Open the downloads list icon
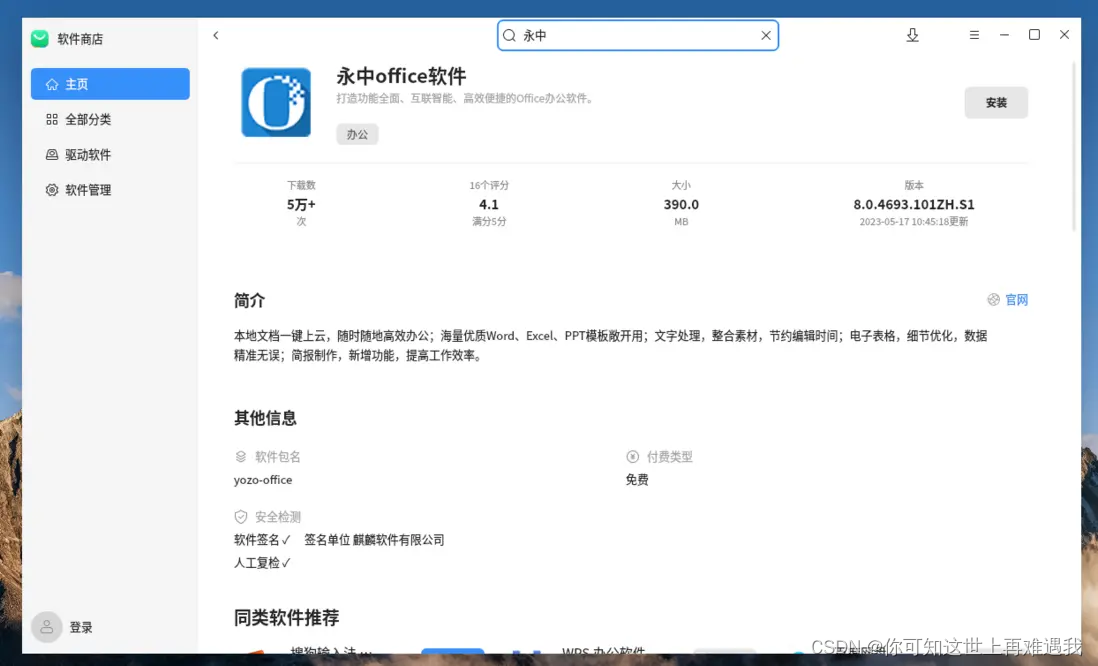 [912, 35]
